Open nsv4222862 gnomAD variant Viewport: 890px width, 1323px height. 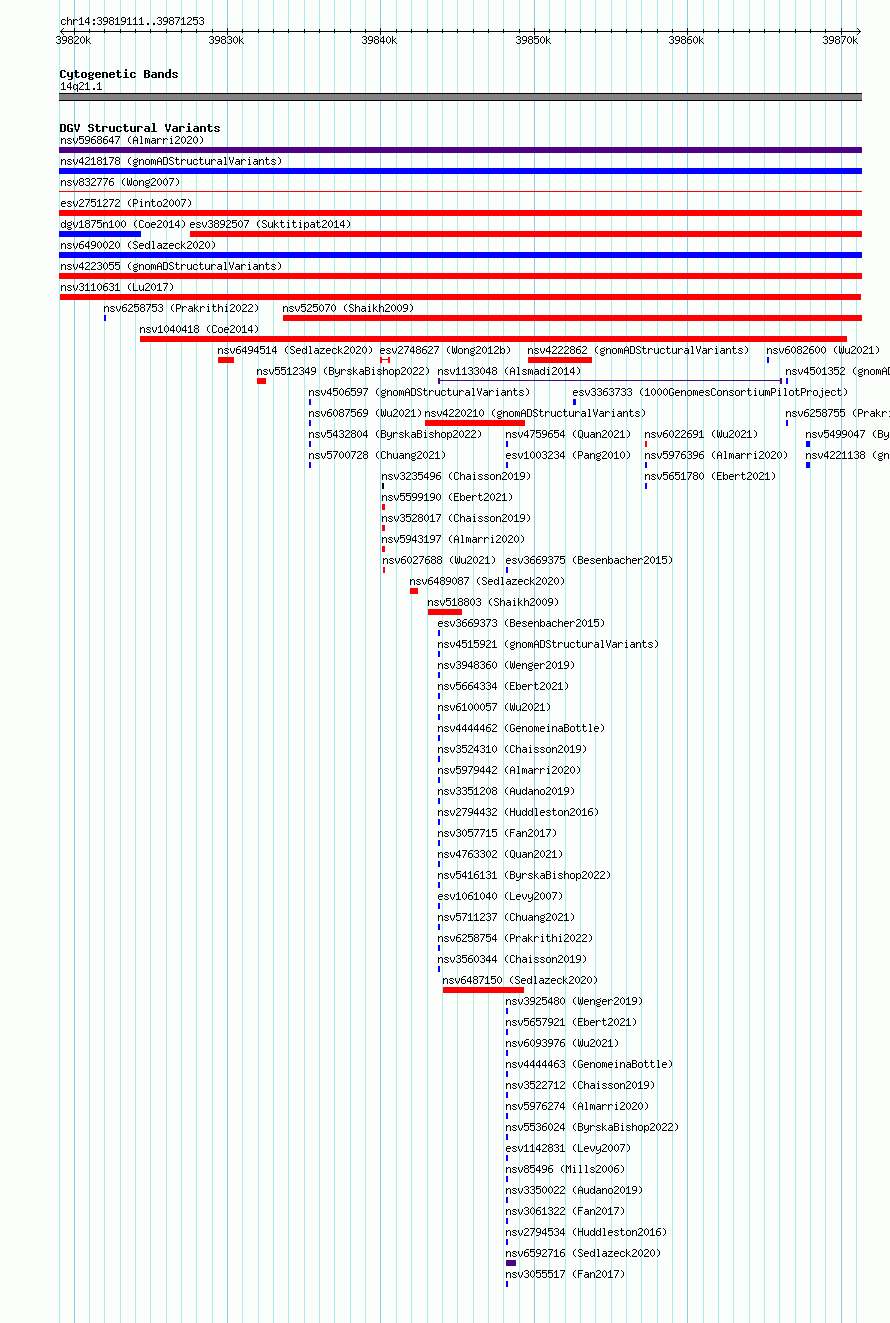point(638,350)
